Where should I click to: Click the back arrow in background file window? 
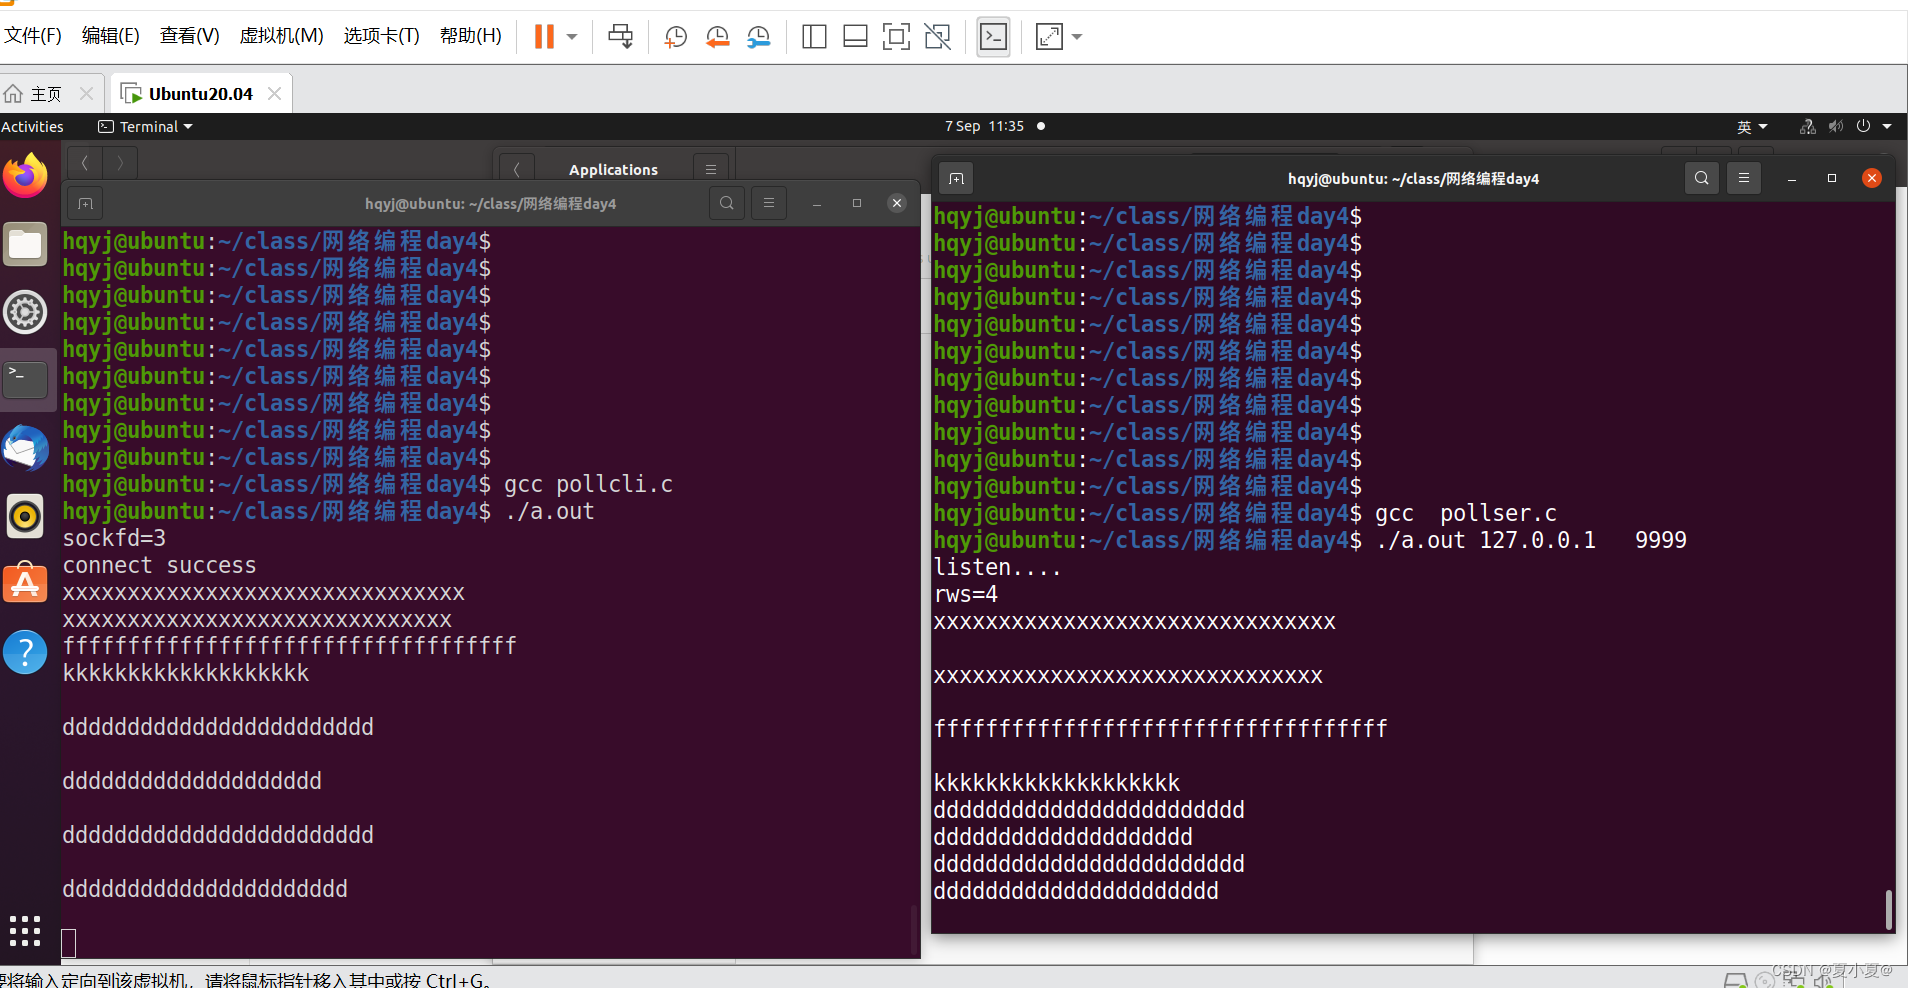[x=85, y=163]
